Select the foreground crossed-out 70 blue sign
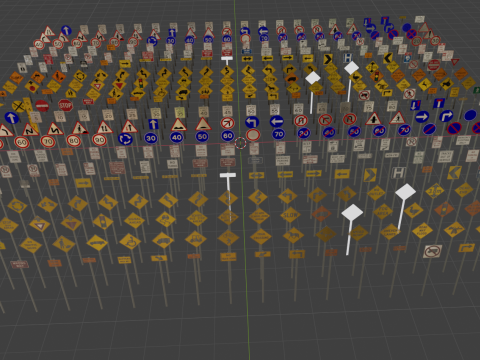The image size is (480, 360). point(404,130)
